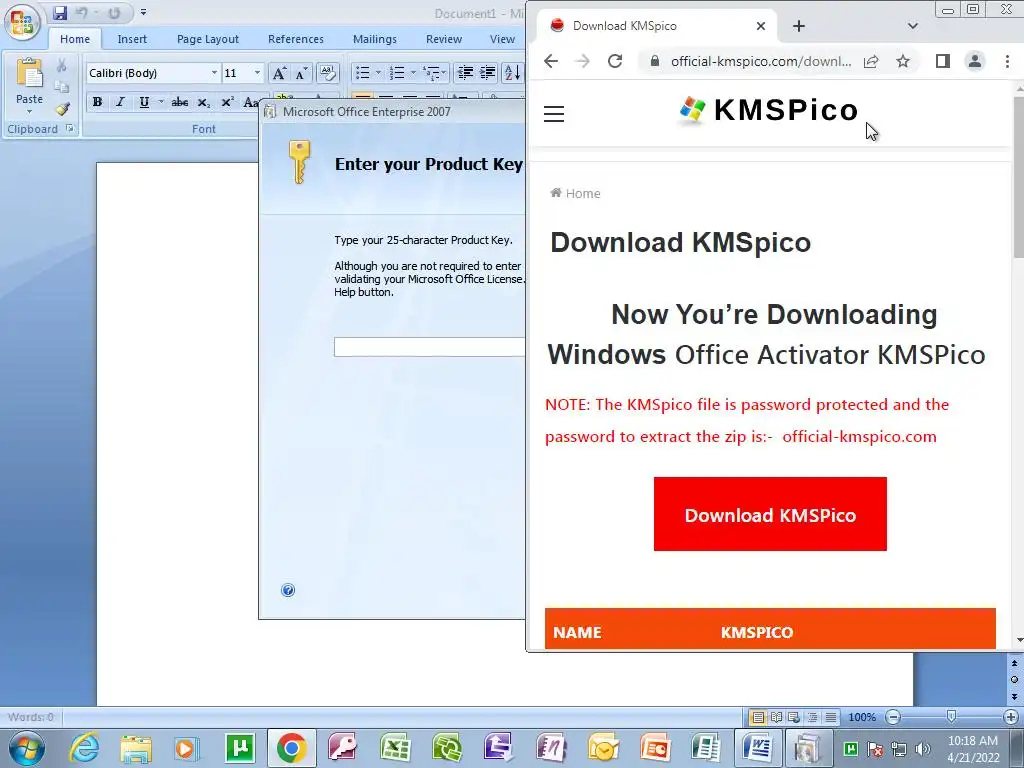Screen dimensions: 1024x768
Task: Open the Mailings ribbon tab
Action: pos(375,39)
